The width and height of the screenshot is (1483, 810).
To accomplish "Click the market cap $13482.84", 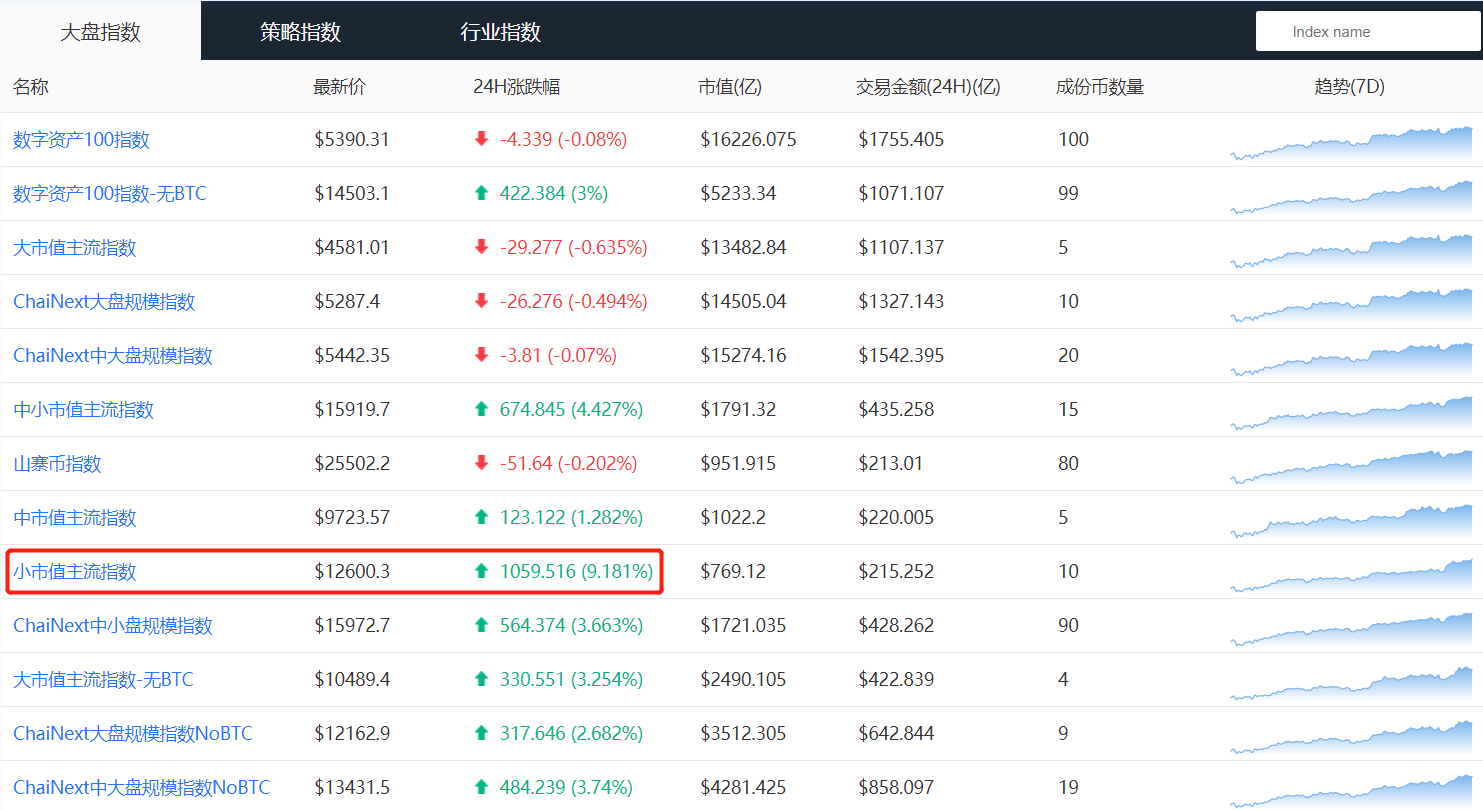I will (744, 248).
